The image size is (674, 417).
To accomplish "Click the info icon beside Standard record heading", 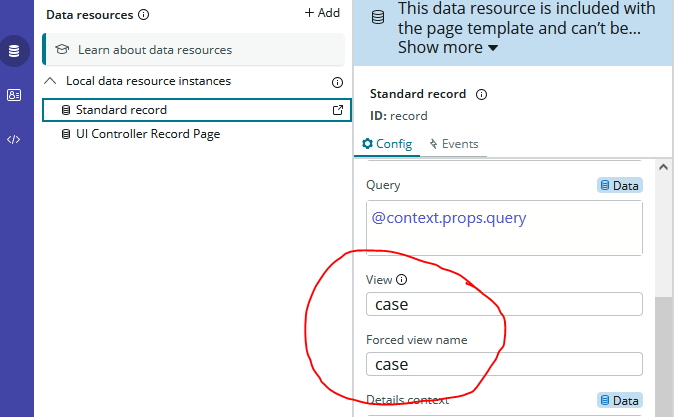I will tap(481, 95).
